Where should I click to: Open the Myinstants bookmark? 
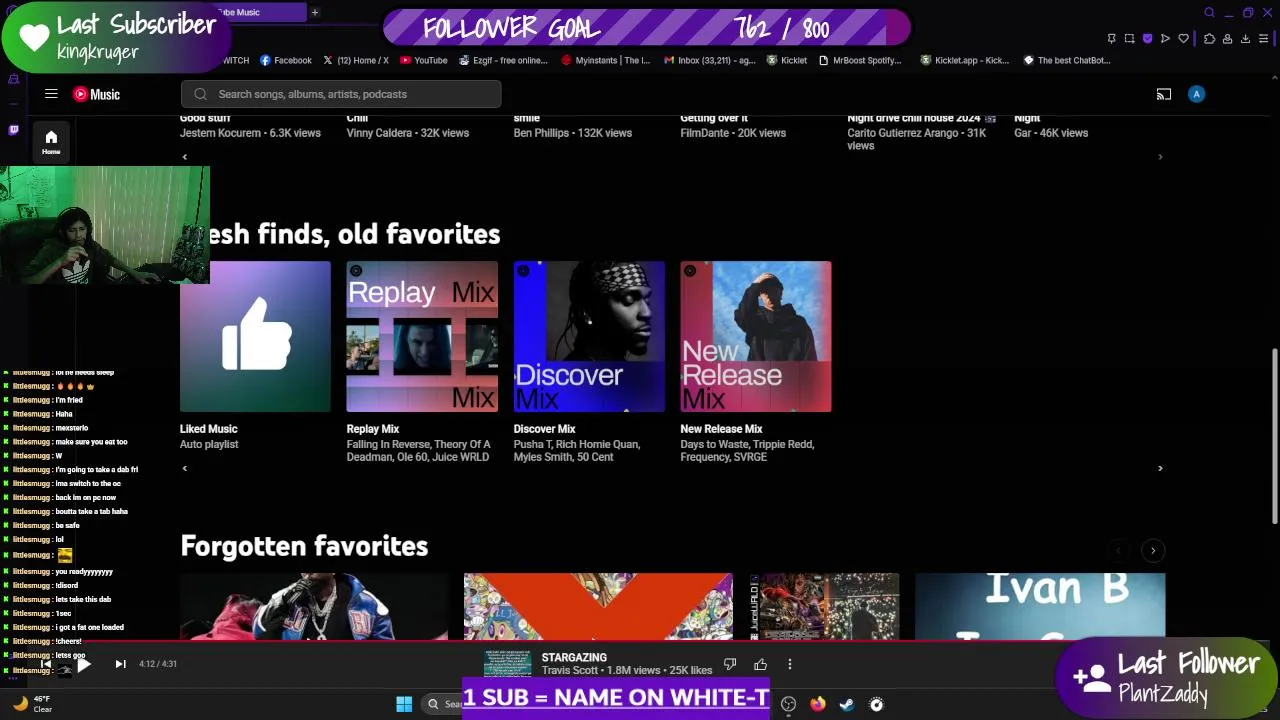(x=606, y=60)
